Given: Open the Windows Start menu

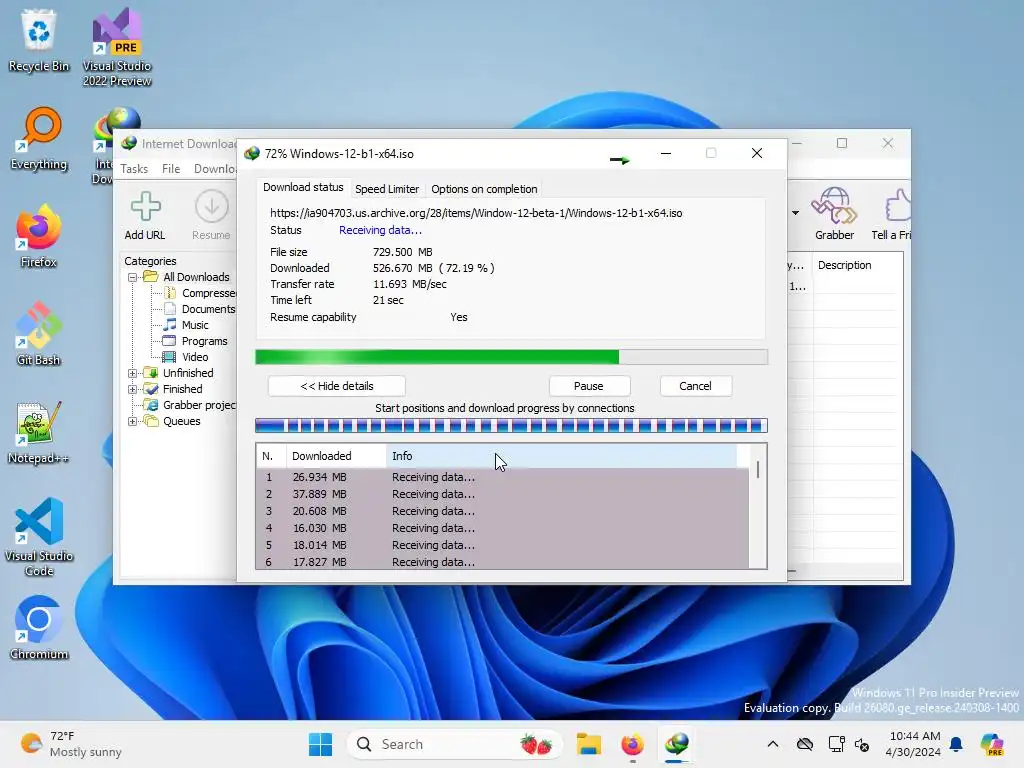Looking at the screenshot, I should (320, 744).
